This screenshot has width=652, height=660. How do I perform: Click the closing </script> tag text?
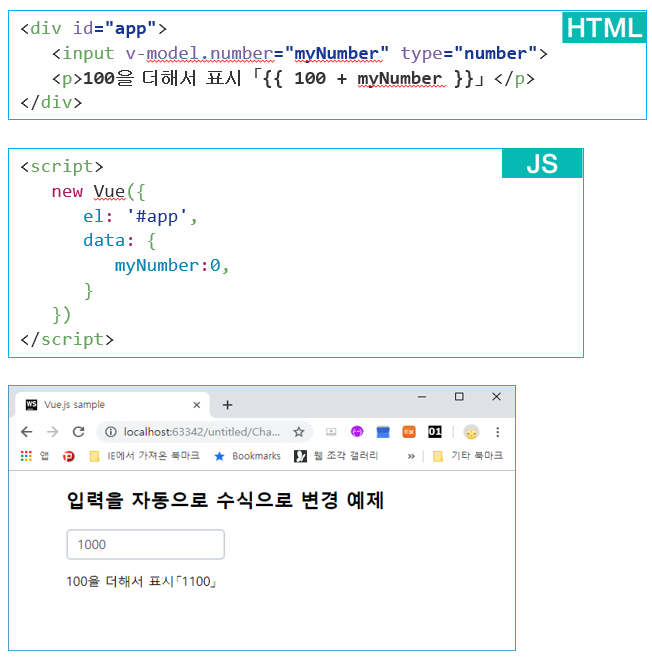(67, 339)
